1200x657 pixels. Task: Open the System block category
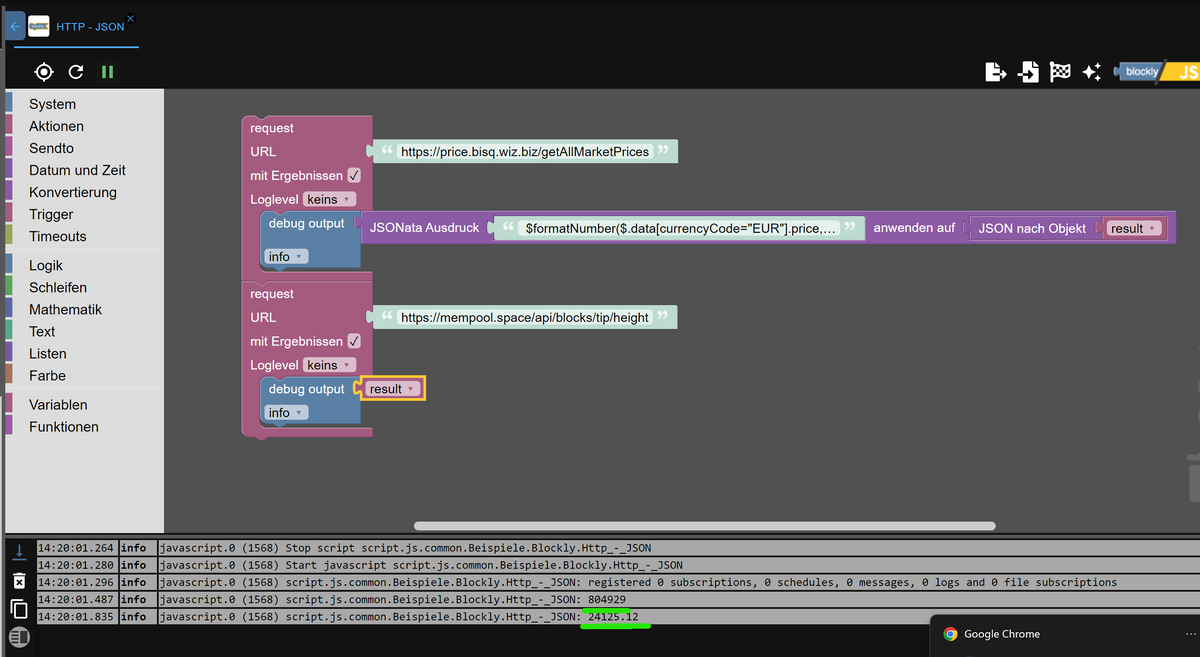[x=52, y=104]
